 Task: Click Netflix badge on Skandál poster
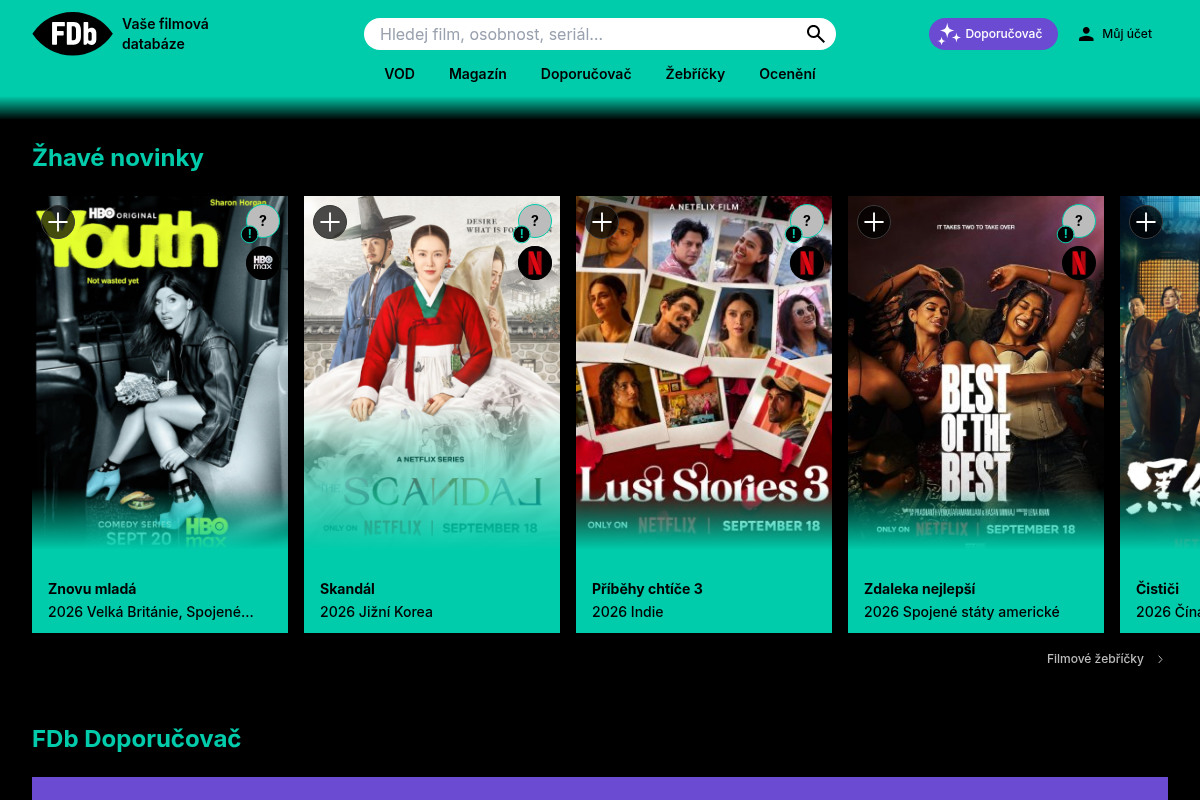pyautogui.click(x=535, y=263)
